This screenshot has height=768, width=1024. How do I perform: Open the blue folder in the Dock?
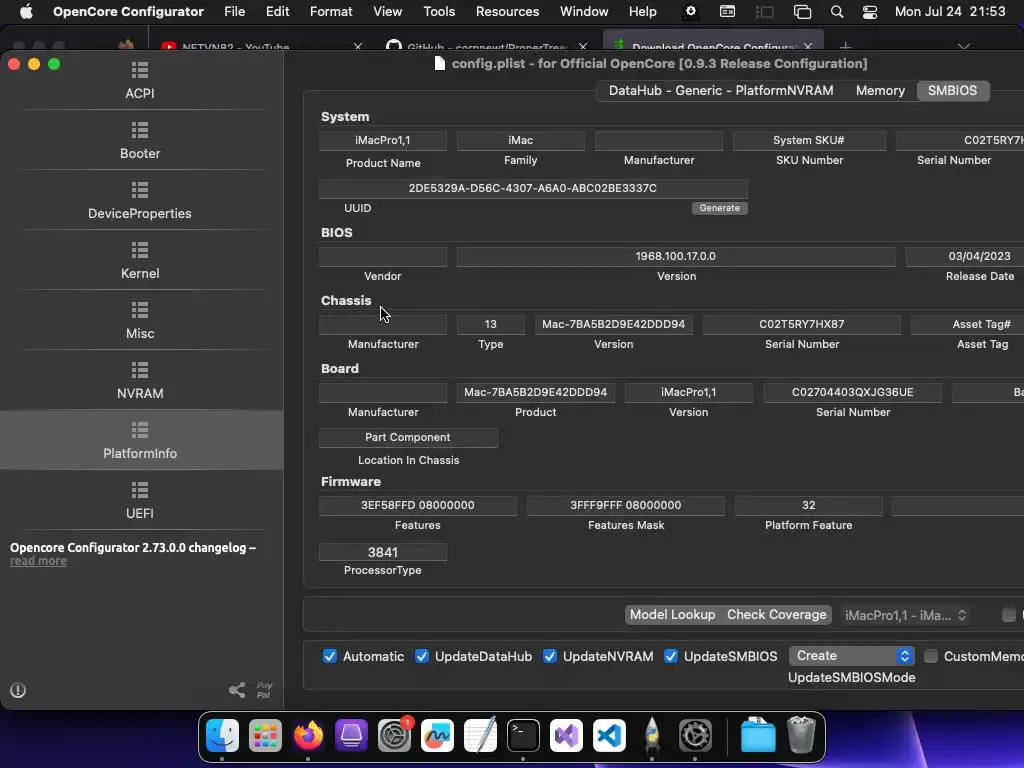point(758,735)
